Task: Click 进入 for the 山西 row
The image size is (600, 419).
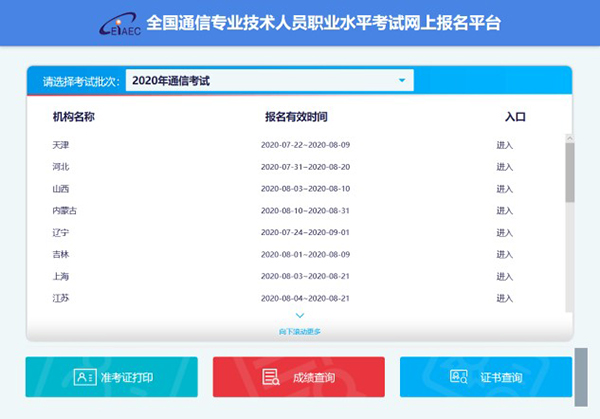Action: click(504, 189)
